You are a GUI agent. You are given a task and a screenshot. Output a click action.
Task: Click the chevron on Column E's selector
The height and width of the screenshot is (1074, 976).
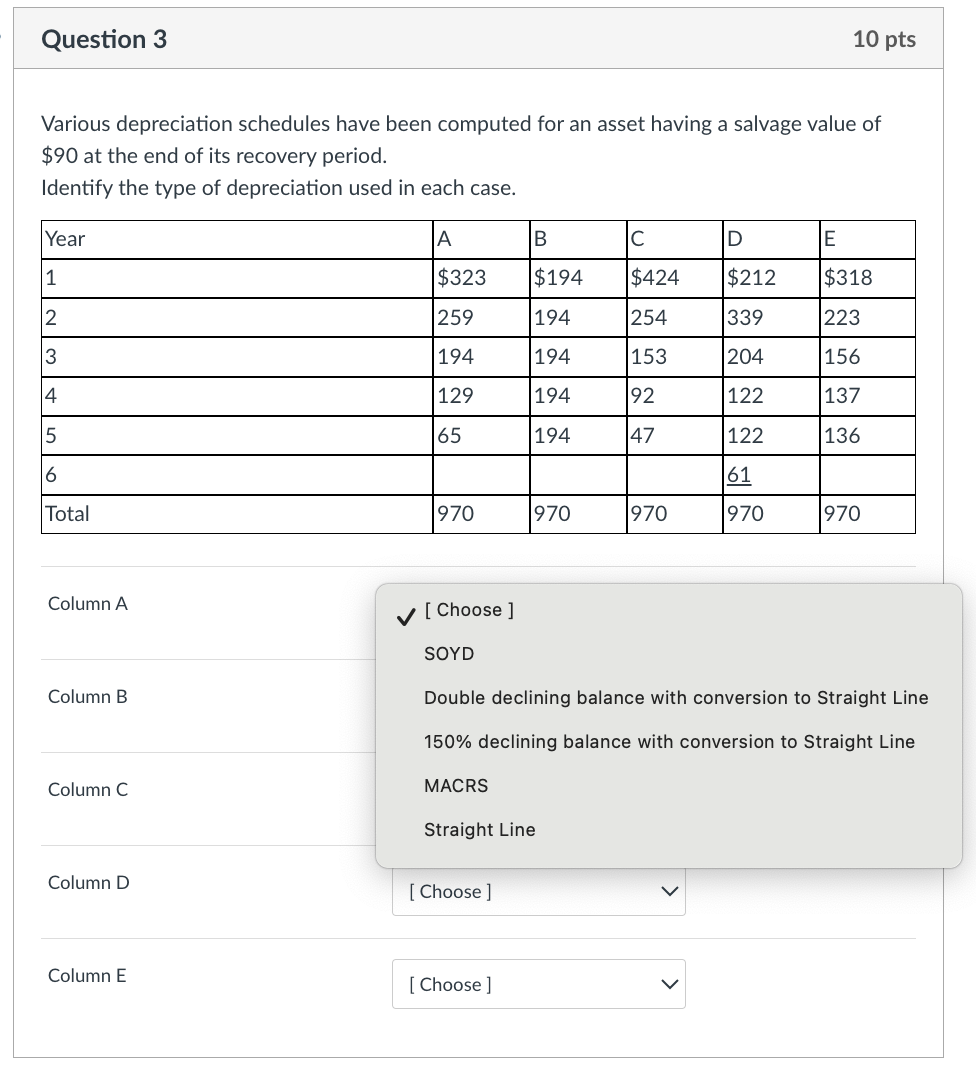point(668,984)
